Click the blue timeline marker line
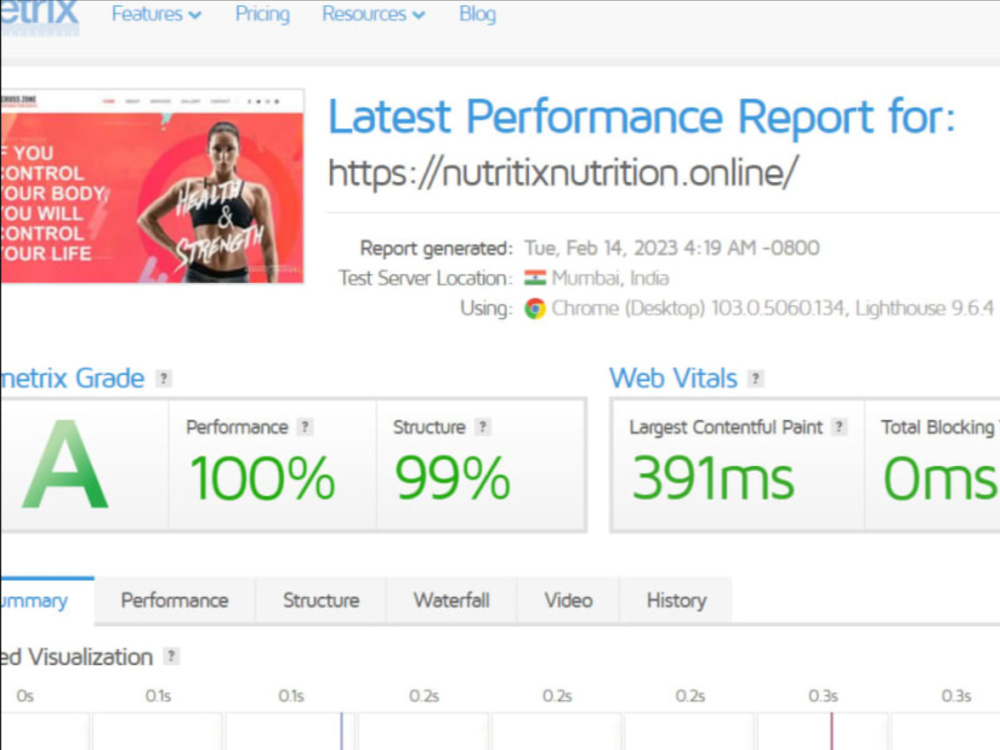 pyautogui.click(x=342, y=731)
